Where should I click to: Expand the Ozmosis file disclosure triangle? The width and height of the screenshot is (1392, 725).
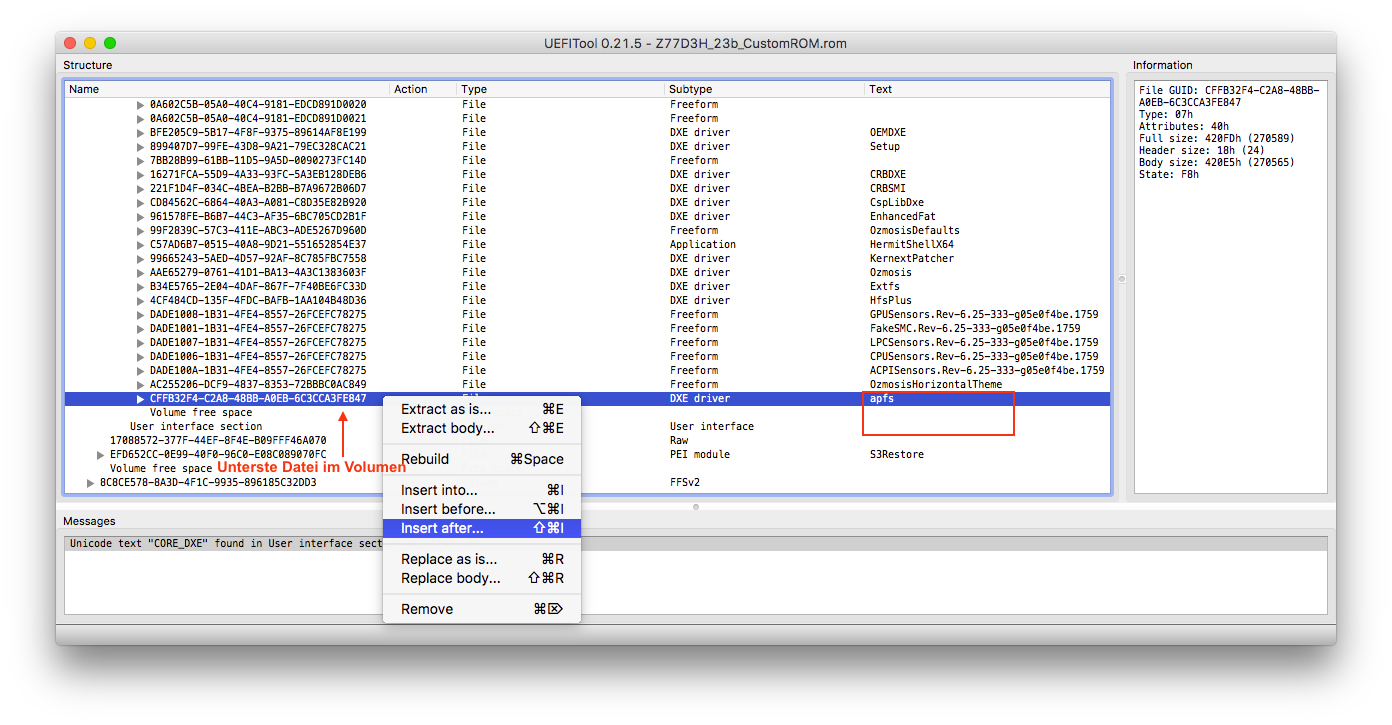[140, 272]
